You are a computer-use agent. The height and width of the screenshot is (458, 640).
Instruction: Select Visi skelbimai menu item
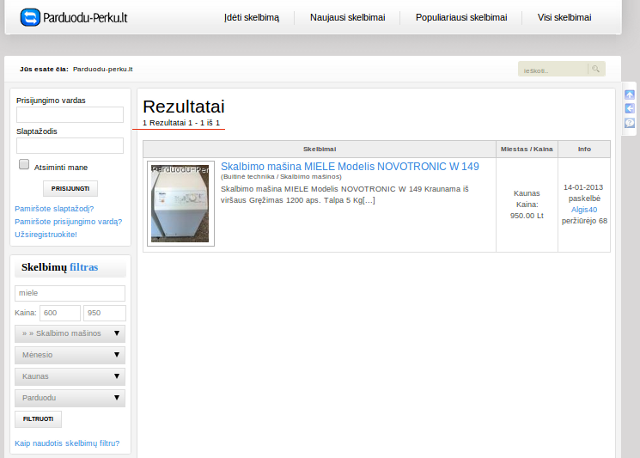[x=564, y=18]
